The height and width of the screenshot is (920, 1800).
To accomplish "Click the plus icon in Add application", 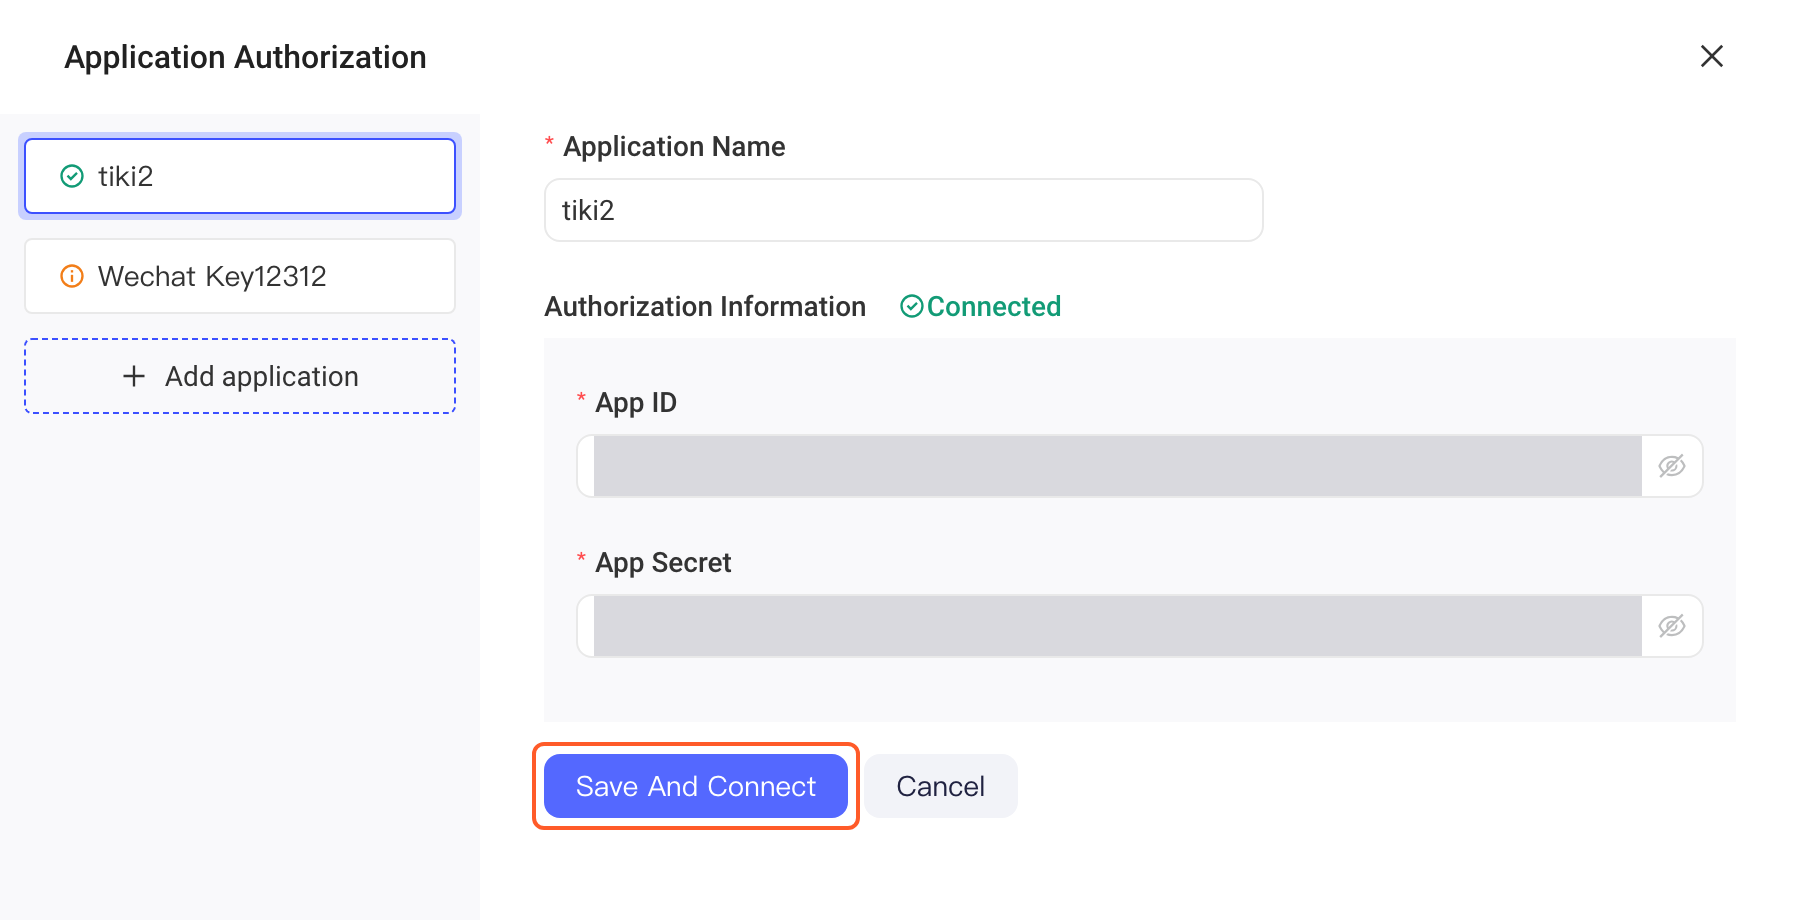I will click(x=134, y=376).
